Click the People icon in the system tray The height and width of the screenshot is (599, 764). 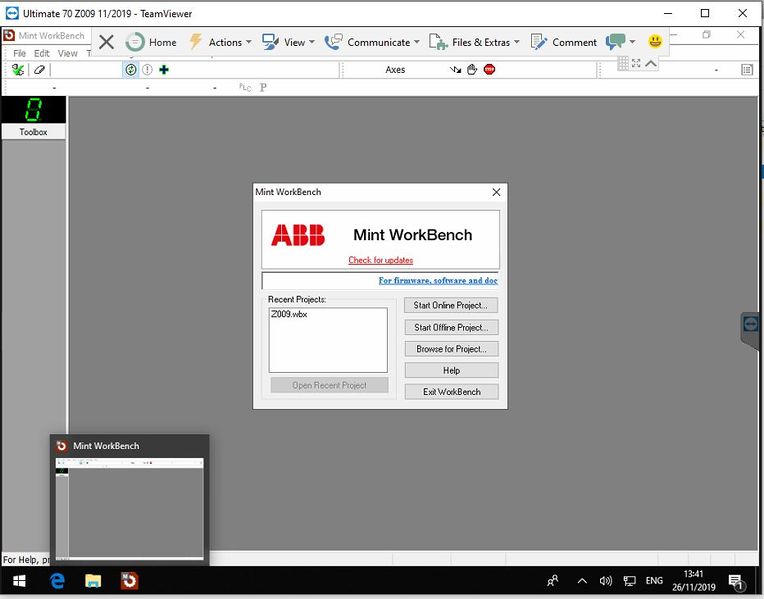(x=553, y=581)
